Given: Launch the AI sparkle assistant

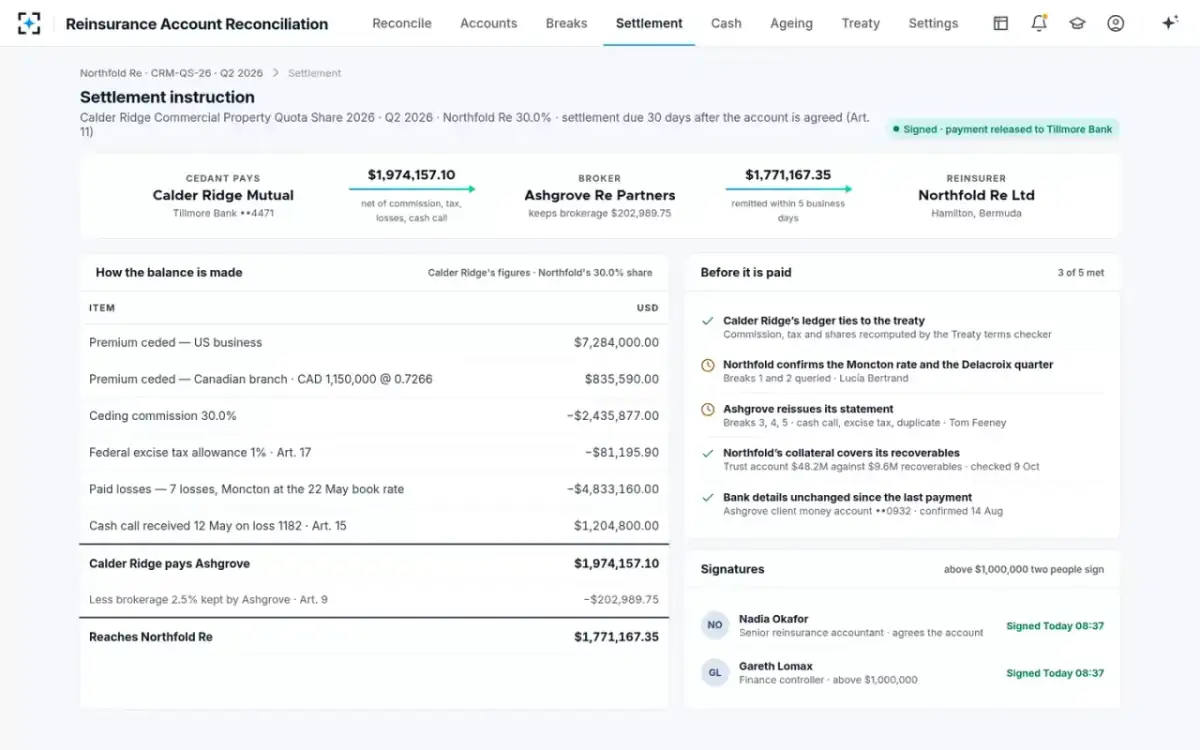Looking at the screenshot, I should [x=1170, y=23].
